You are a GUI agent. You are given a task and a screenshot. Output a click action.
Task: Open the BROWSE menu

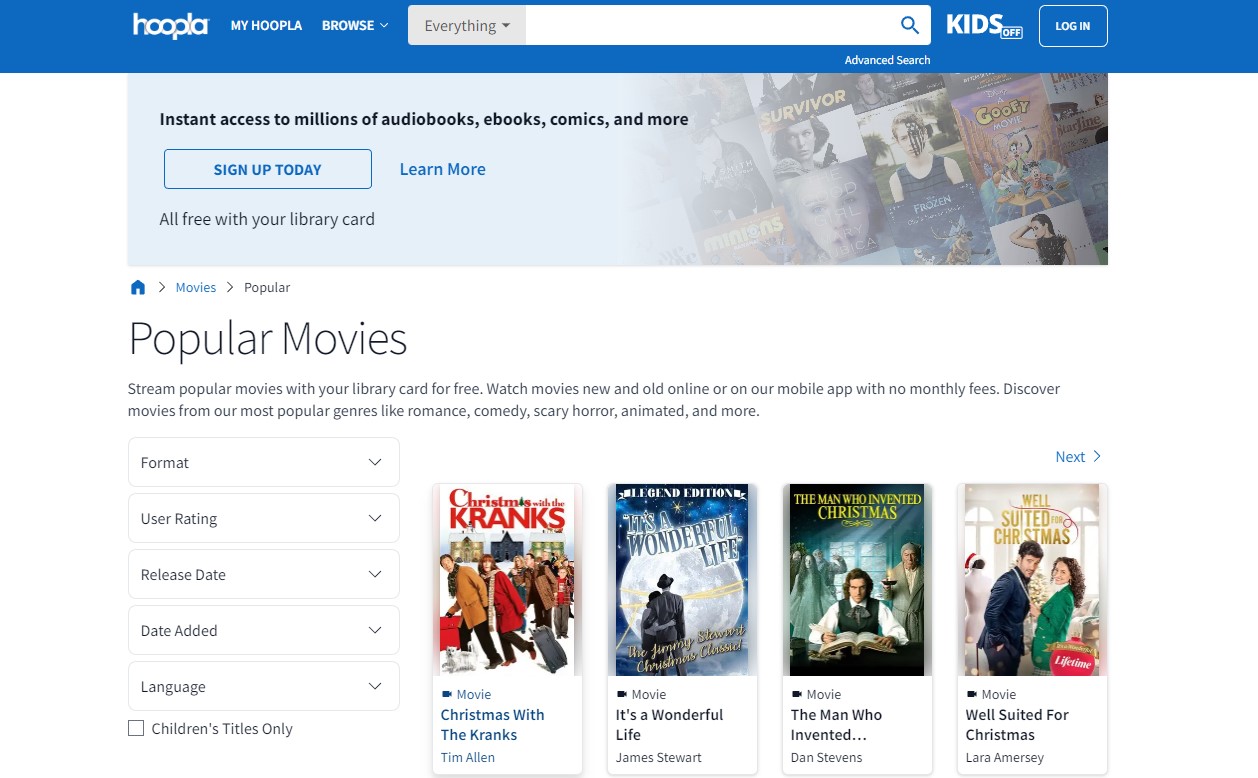[355, 26]
